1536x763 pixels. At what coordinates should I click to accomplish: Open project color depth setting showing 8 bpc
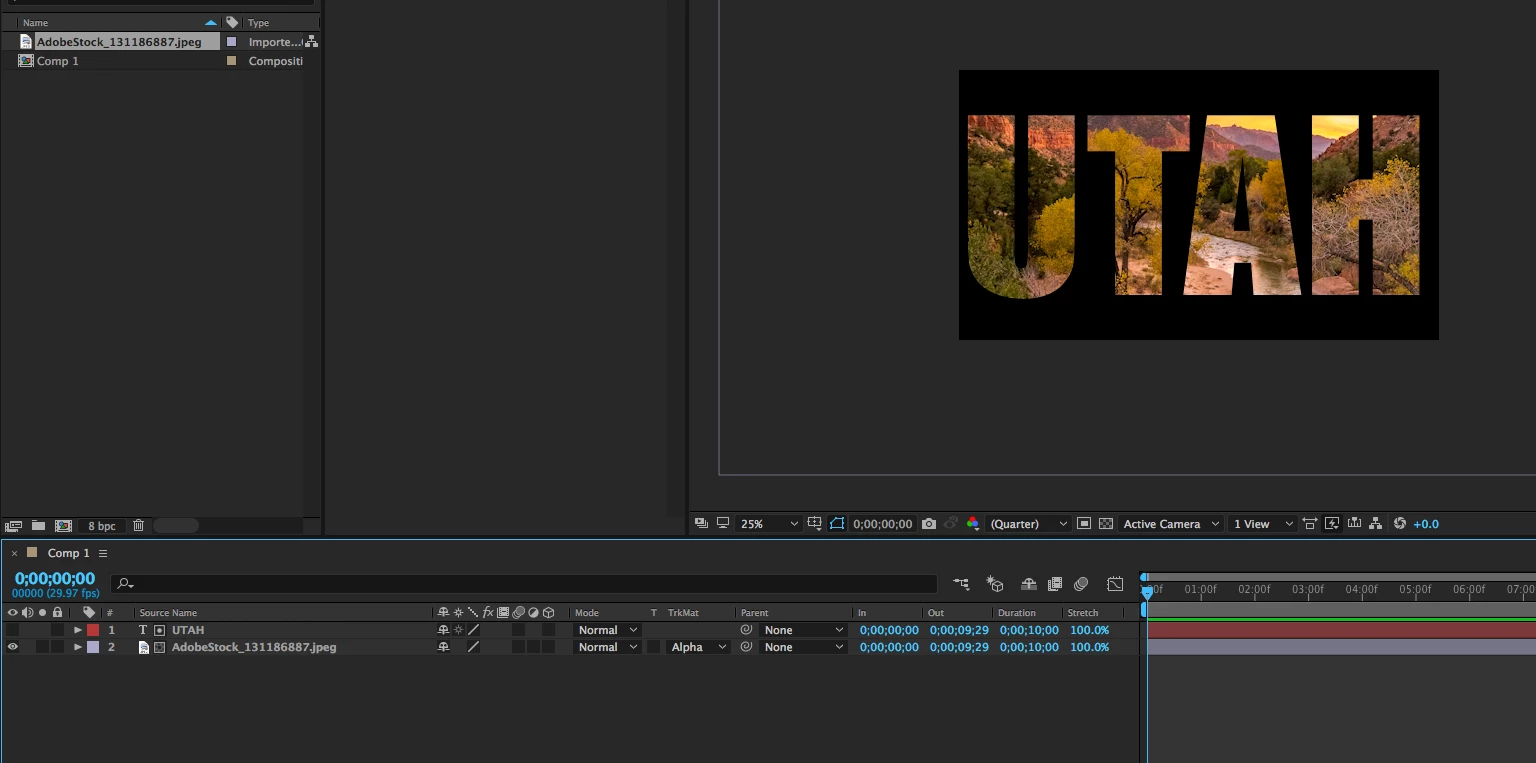click(101, 526)
